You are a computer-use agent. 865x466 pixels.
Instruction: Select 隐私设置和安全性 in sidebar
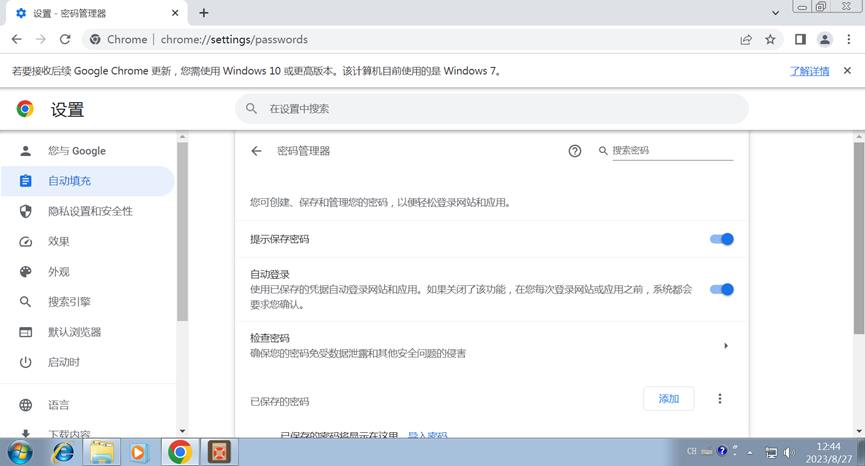(90, 211)
